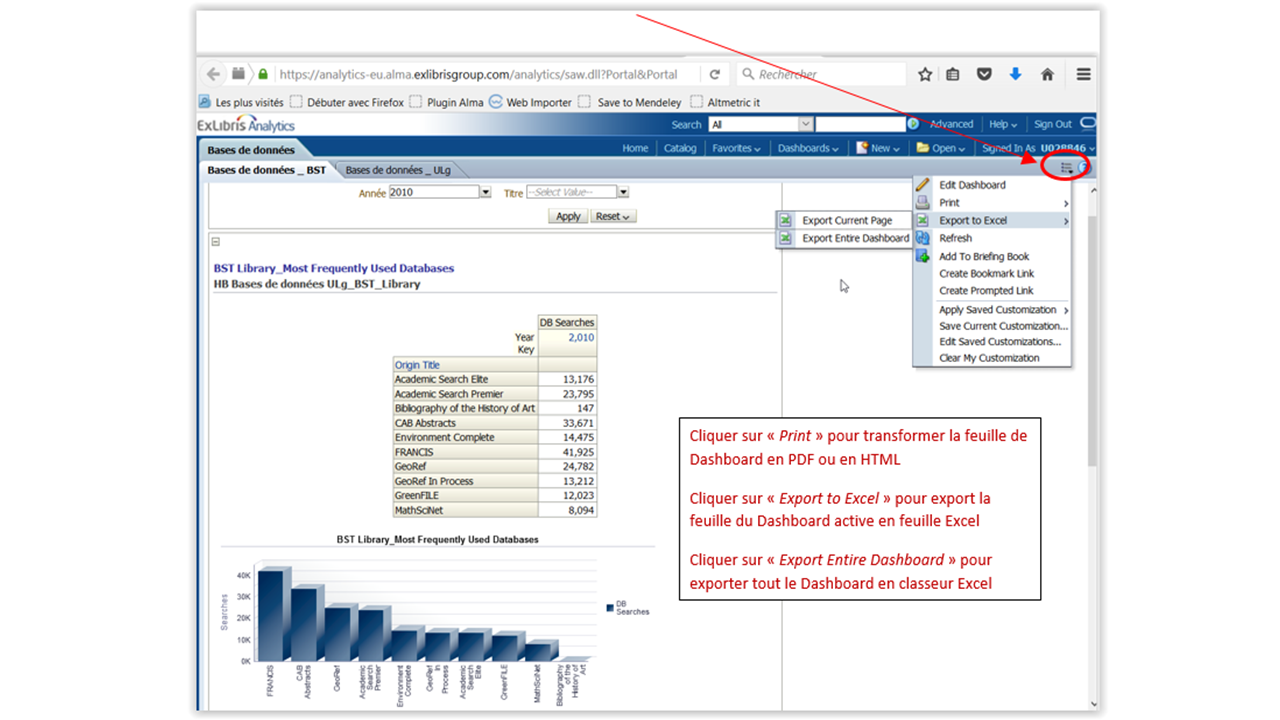Open the New dropdown menu
Viewport: 1280px width, 720px height.
click(x=878, y=148)
